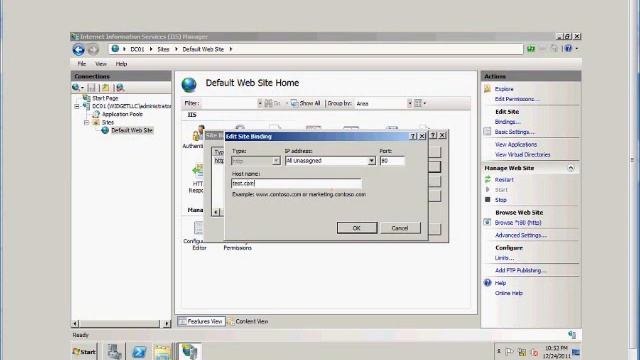This screenshot has height=360, width=640.
Task: Open Windows Explorer folder on taskbar
Action: pos(162,351)
